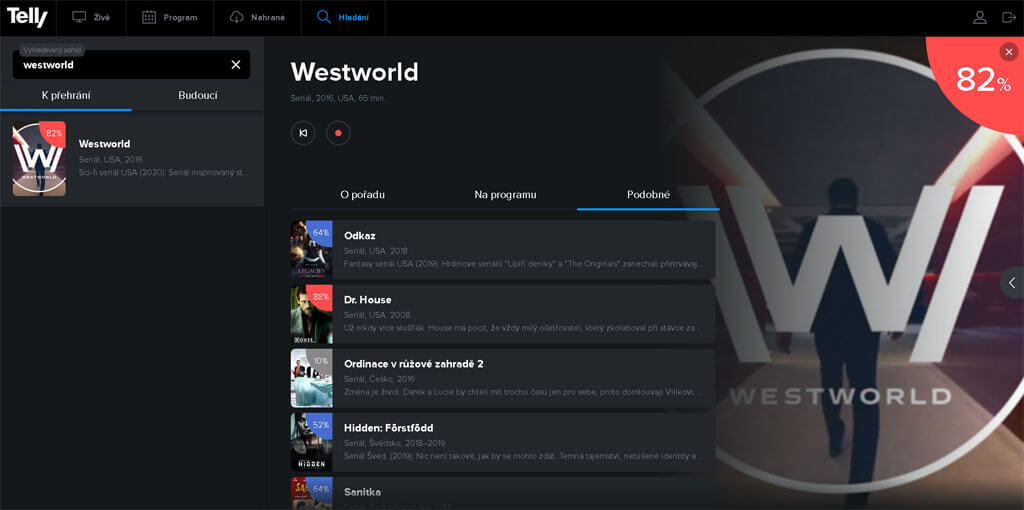Click the text Seriál, 2016, USA, 65 min
Viewport: 1024px width, 510px height.
(337, 99)
